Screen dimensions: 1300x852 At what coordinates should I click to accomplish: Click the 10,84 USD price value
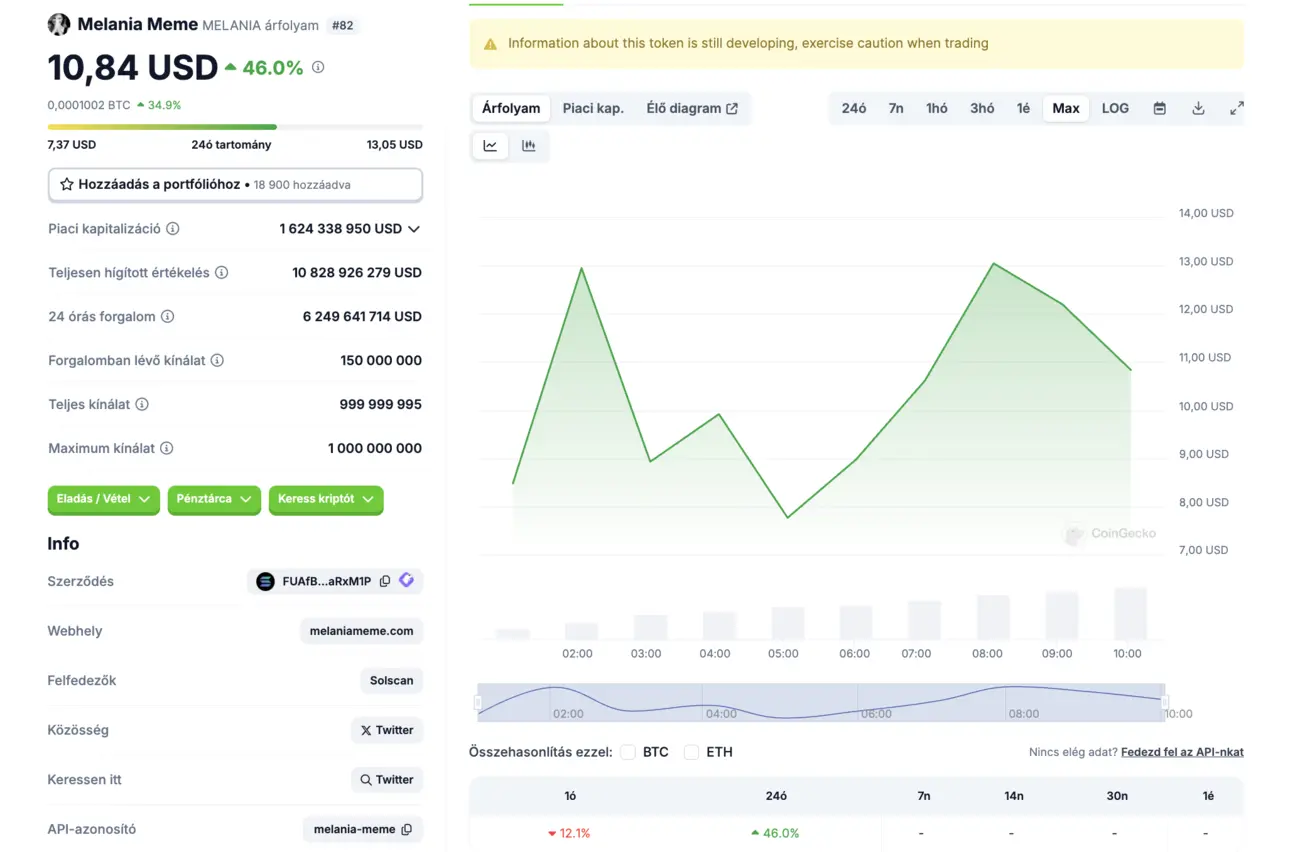[133, 68]
